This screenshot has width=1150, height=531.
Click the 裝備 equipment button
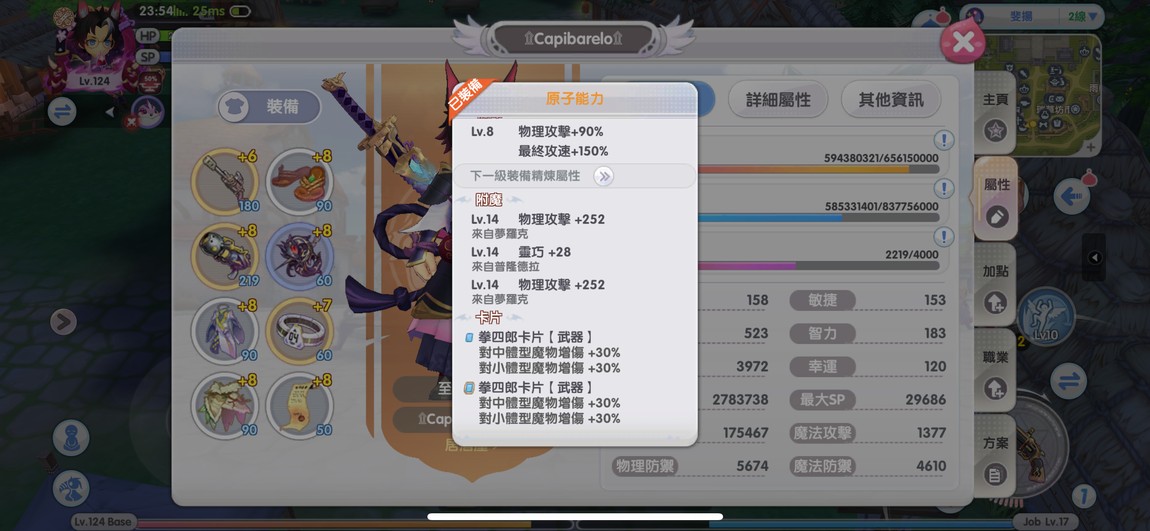coord(269,107)
